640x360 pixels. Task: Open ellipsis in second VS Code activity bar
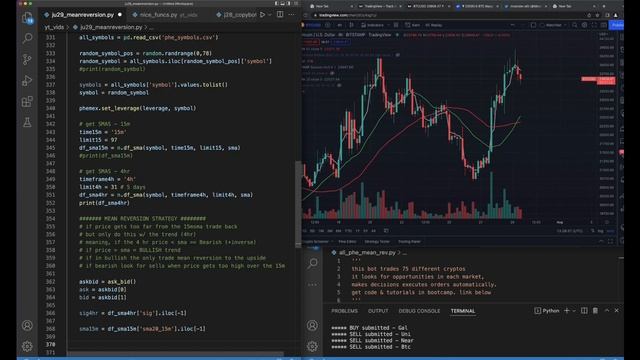[x=313, y=284]
